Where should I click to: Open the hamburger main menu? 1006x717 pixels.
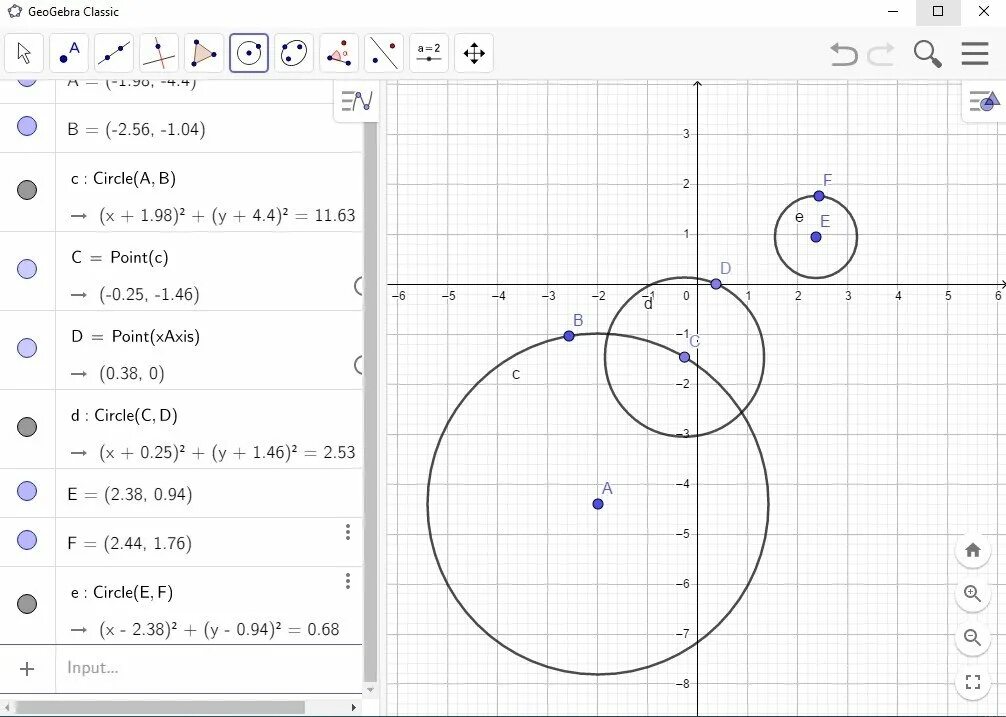975,54
